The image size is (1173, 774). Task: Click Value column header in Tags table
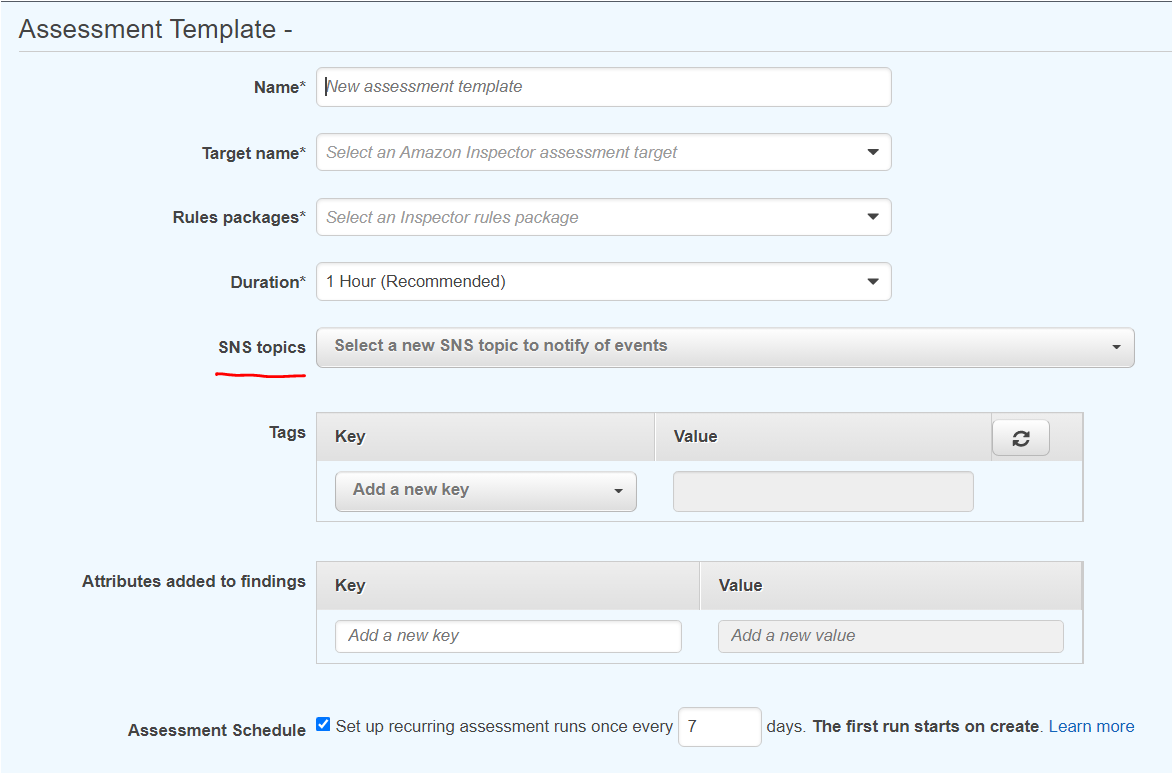[695, 437]
